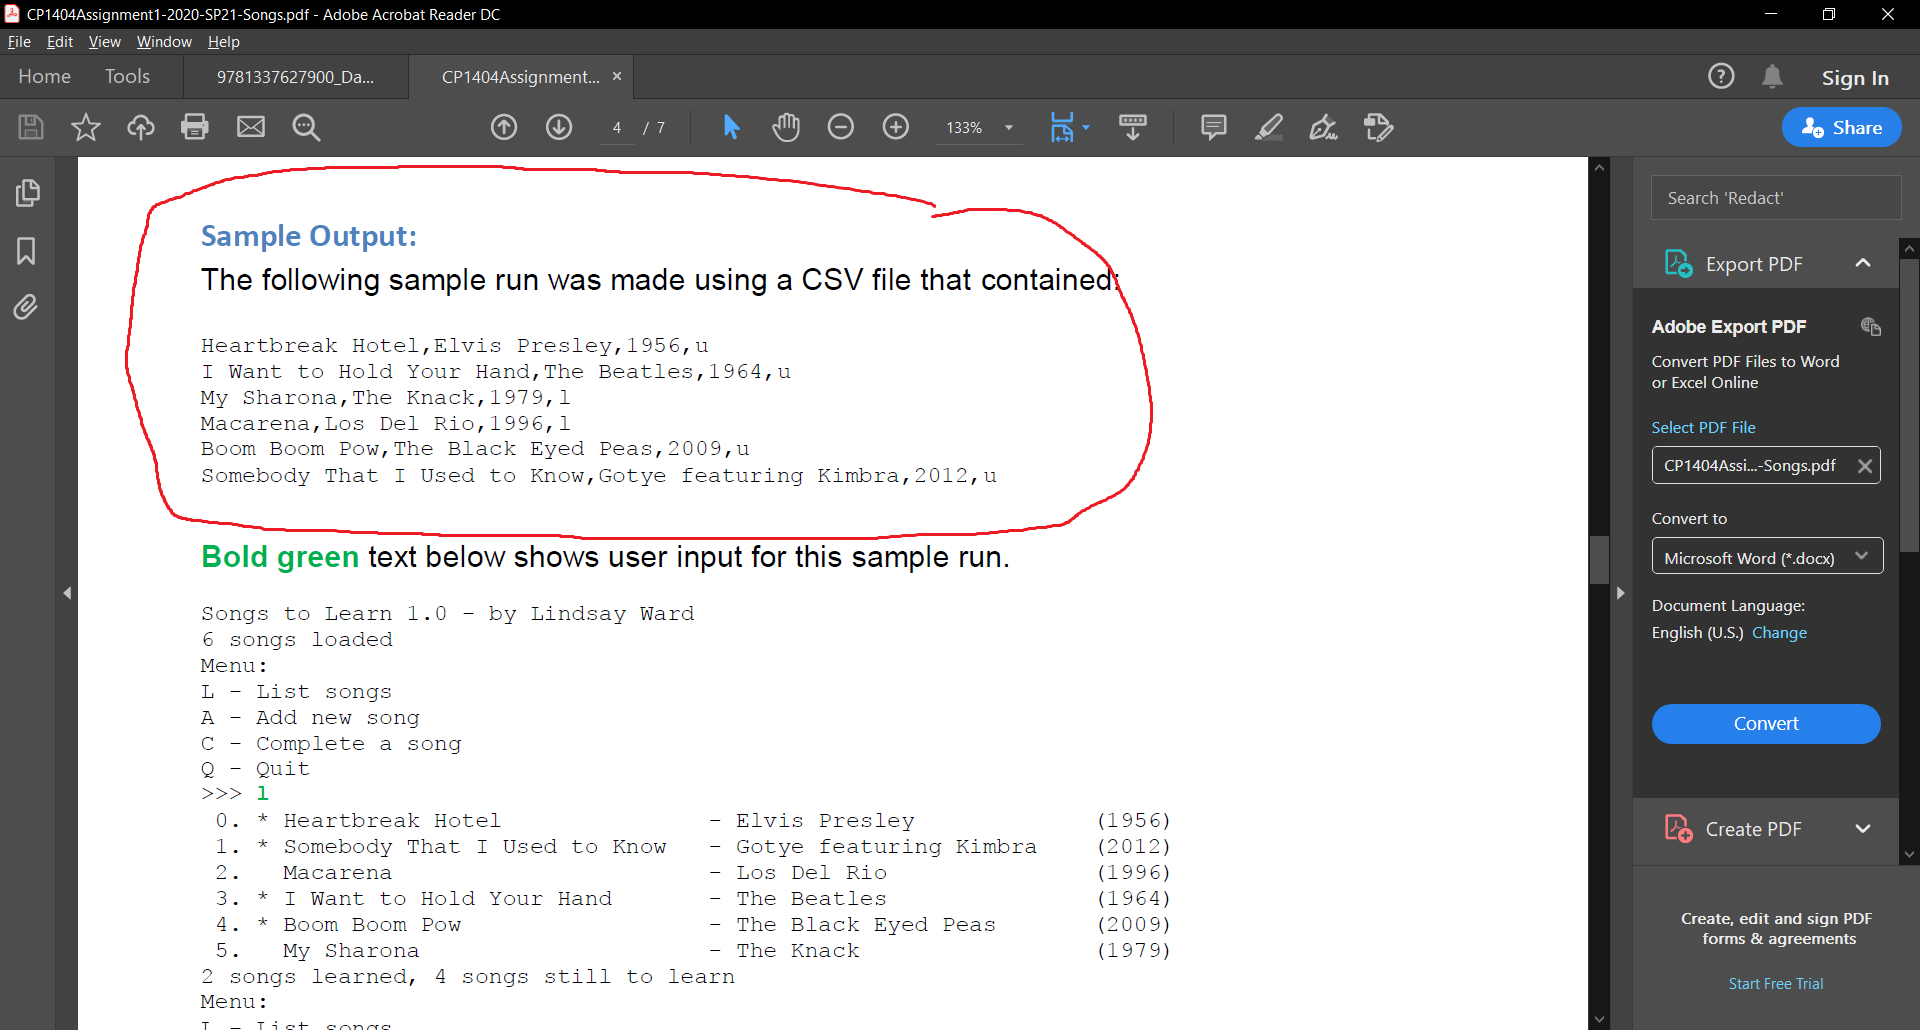Add a sticky note comment
The width and height of the screenshot is (1920, 1030).
1212,127
